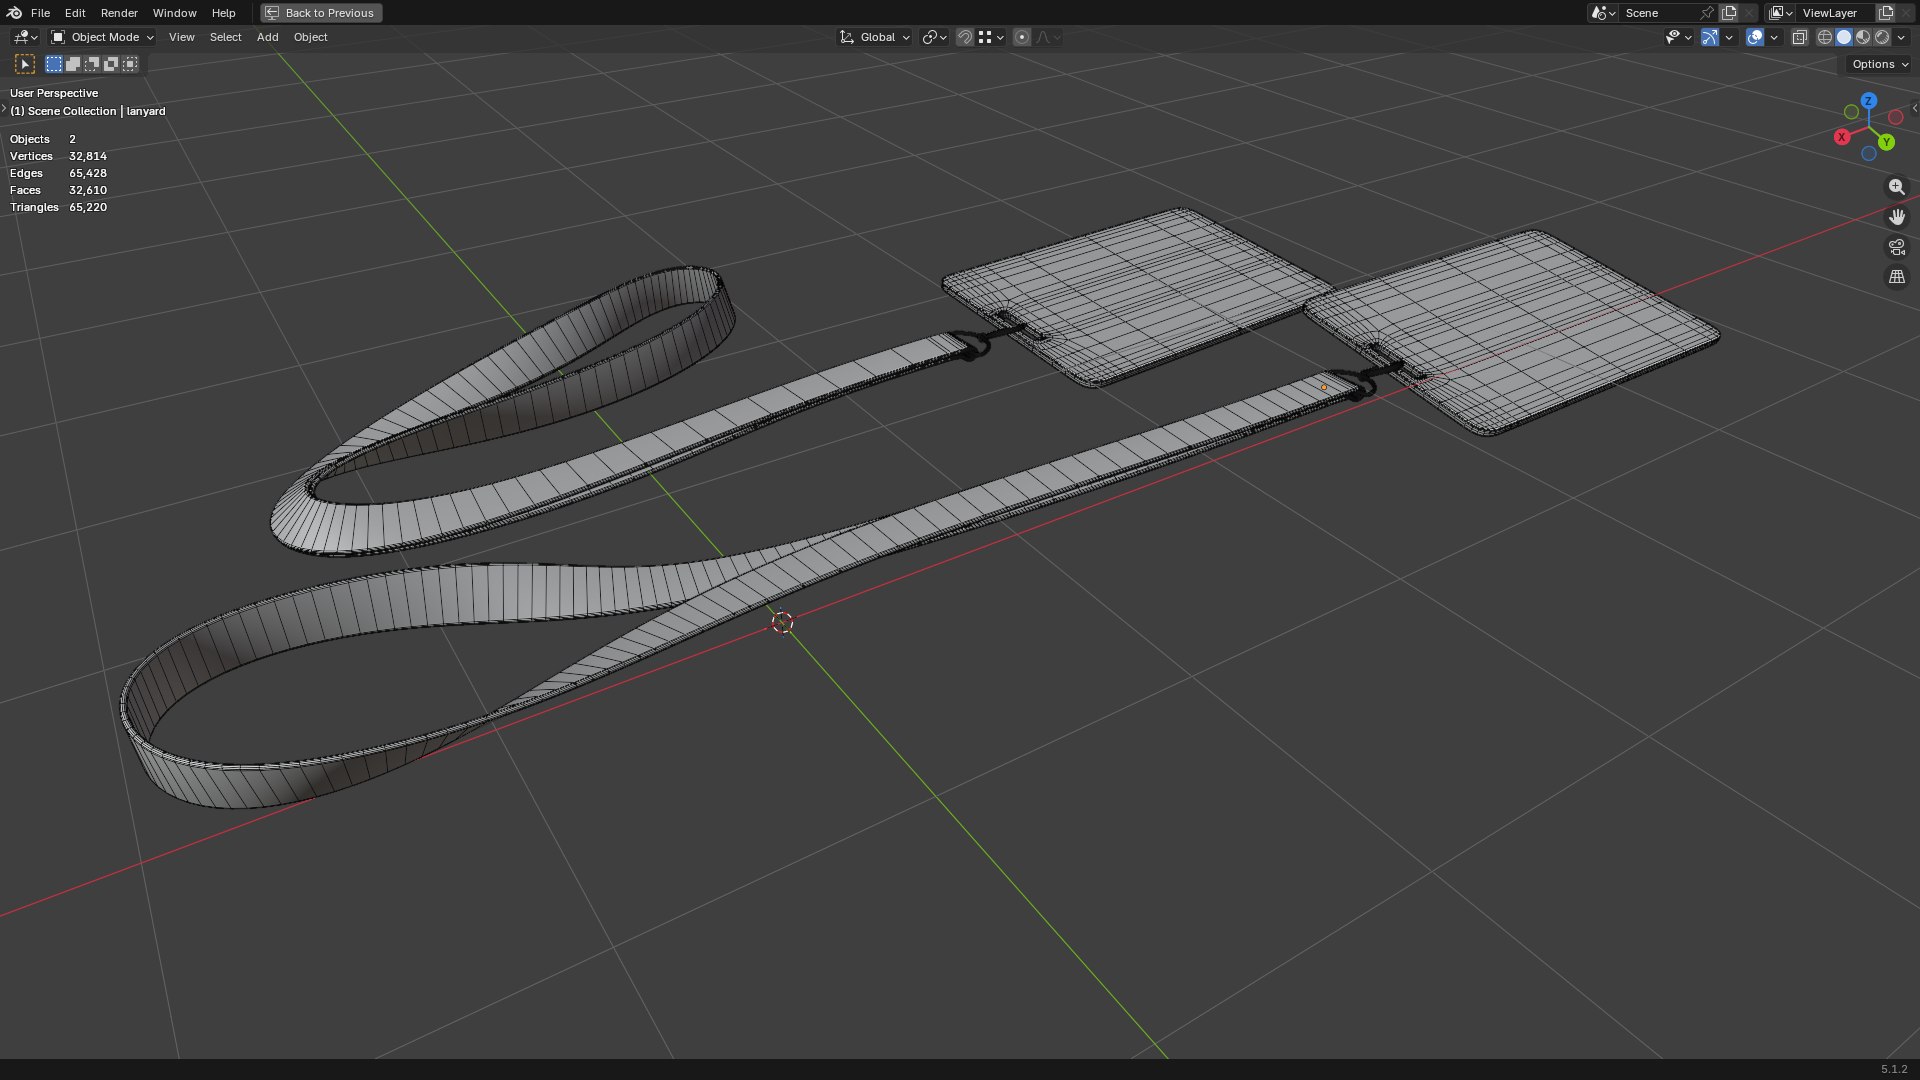Click the Blender logo icon

14,13
